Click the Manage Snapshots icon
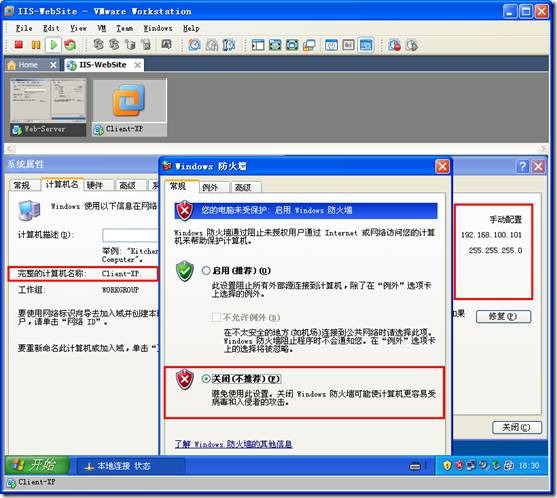Image resolution: width=557 pixels, height=498 pixels. point(229,45)
